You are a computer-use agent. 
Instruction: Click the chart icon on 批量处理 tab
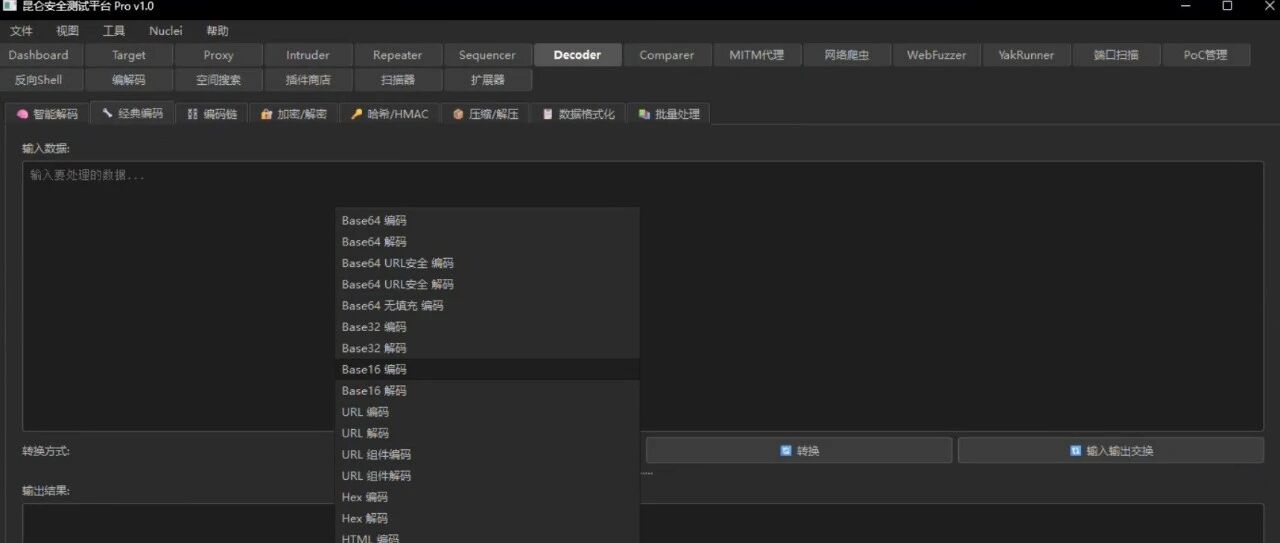(x=644, y=114)
